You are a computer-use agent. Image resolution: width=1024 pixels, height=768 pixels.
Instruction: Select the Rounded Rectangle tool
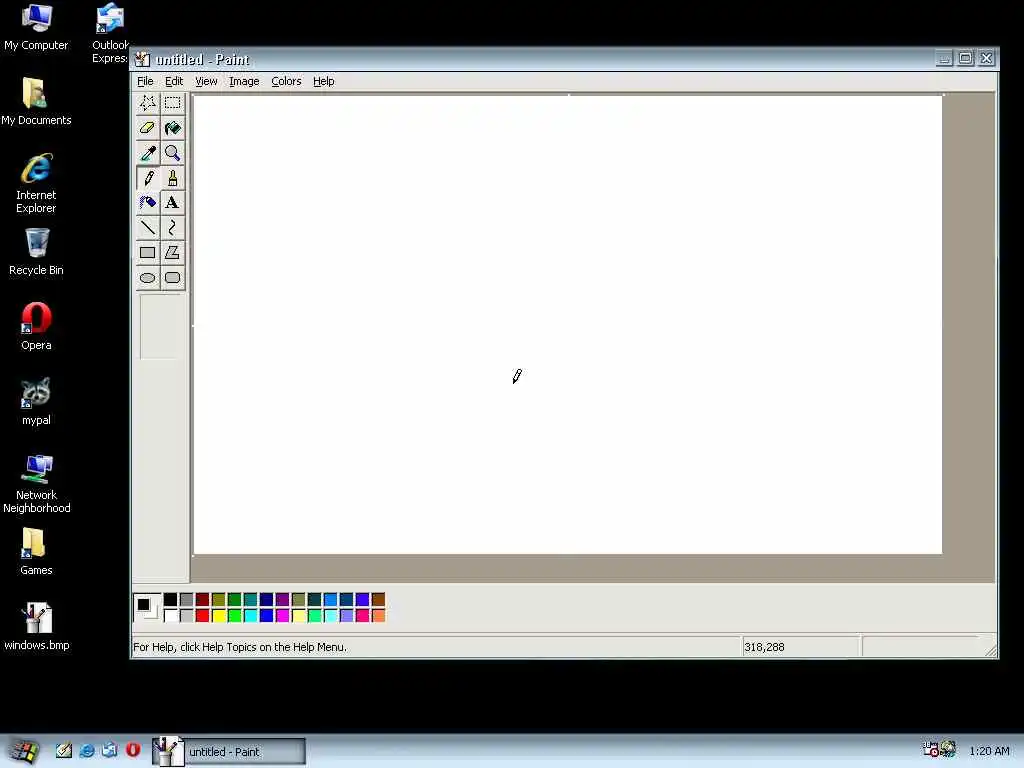[172, 278]
